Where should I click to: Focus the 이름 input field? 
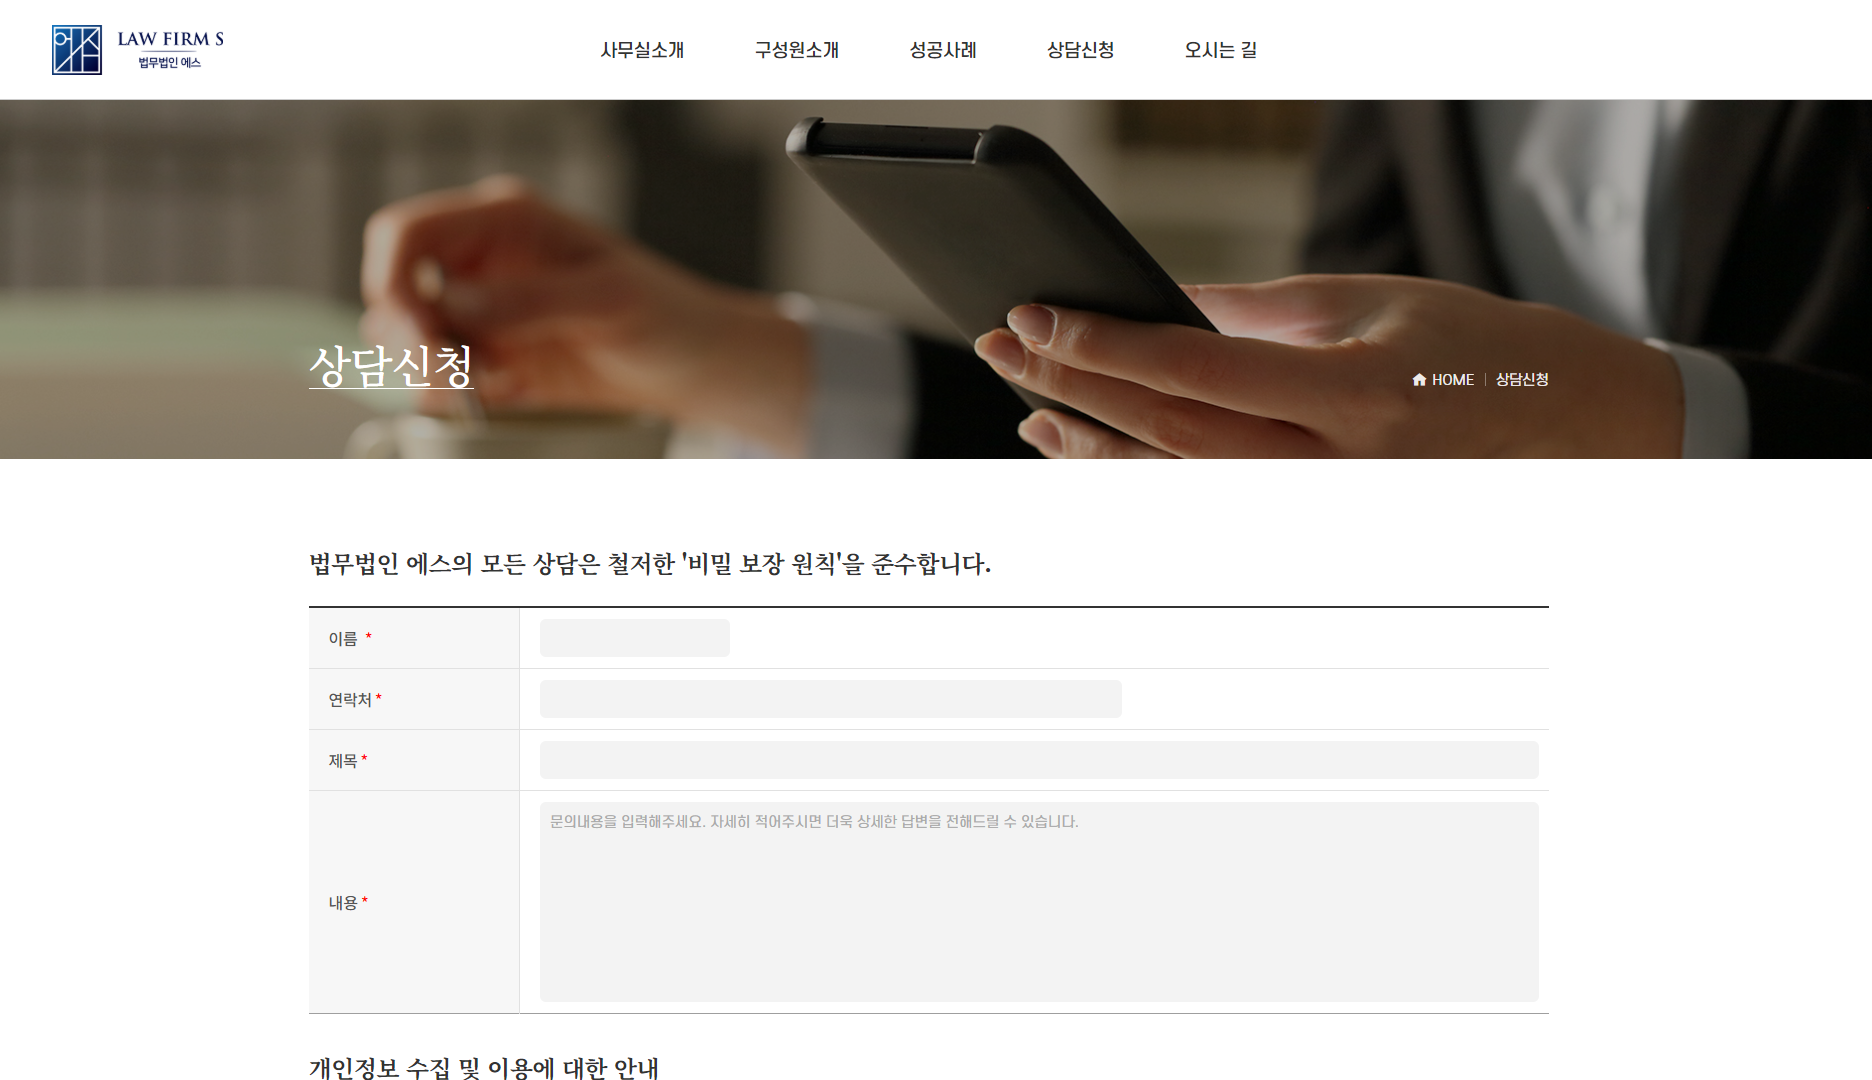pos(634,638)
